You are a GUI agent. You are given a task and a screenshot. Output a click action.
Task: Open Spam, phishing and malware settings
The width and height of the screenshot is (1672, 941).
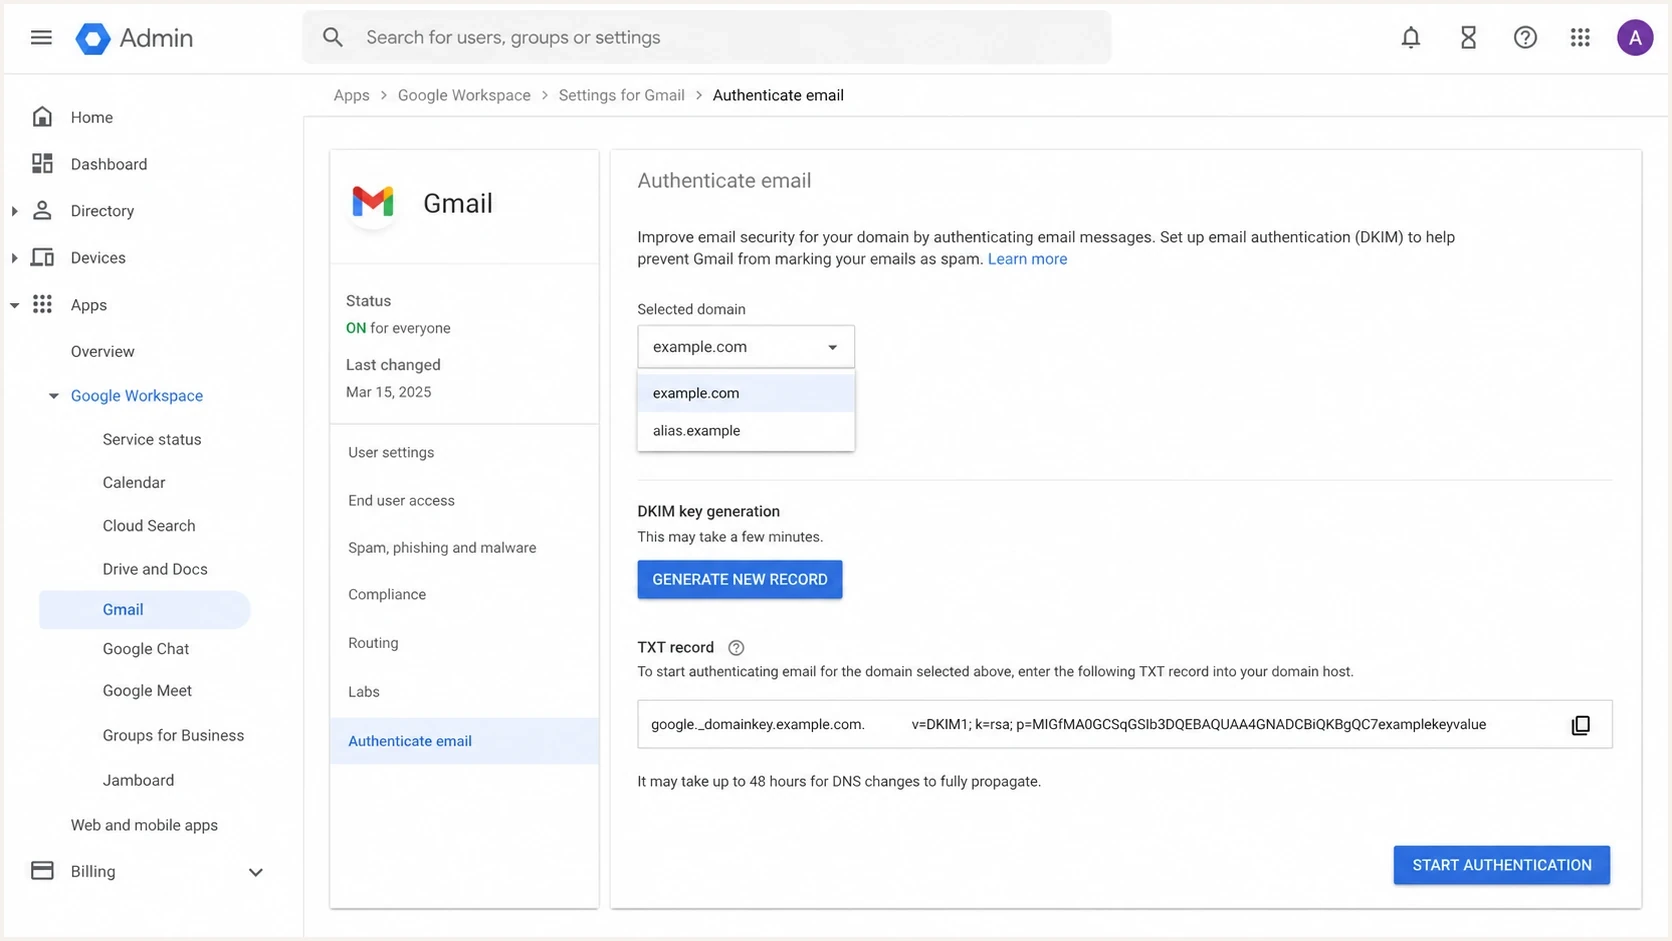tap(442, 547)
